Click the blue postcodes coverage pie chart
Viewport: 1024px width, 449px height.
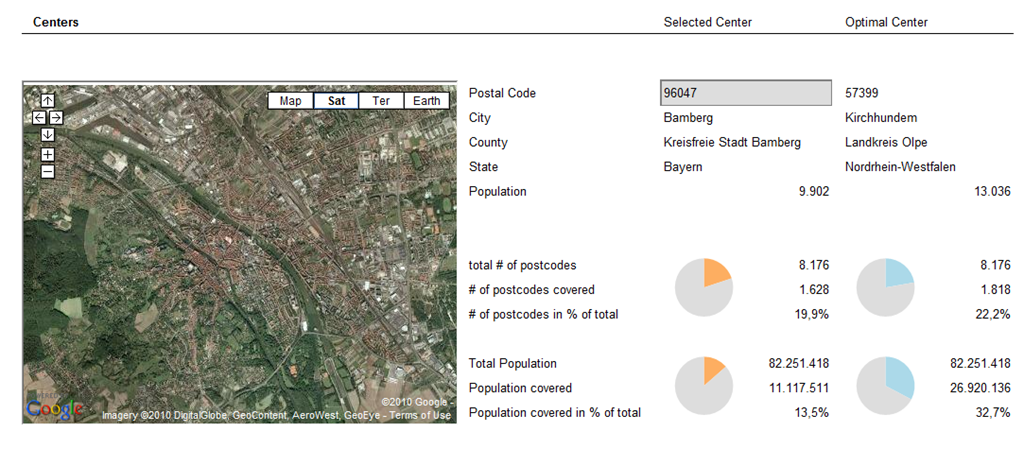(x=886, y=287)
